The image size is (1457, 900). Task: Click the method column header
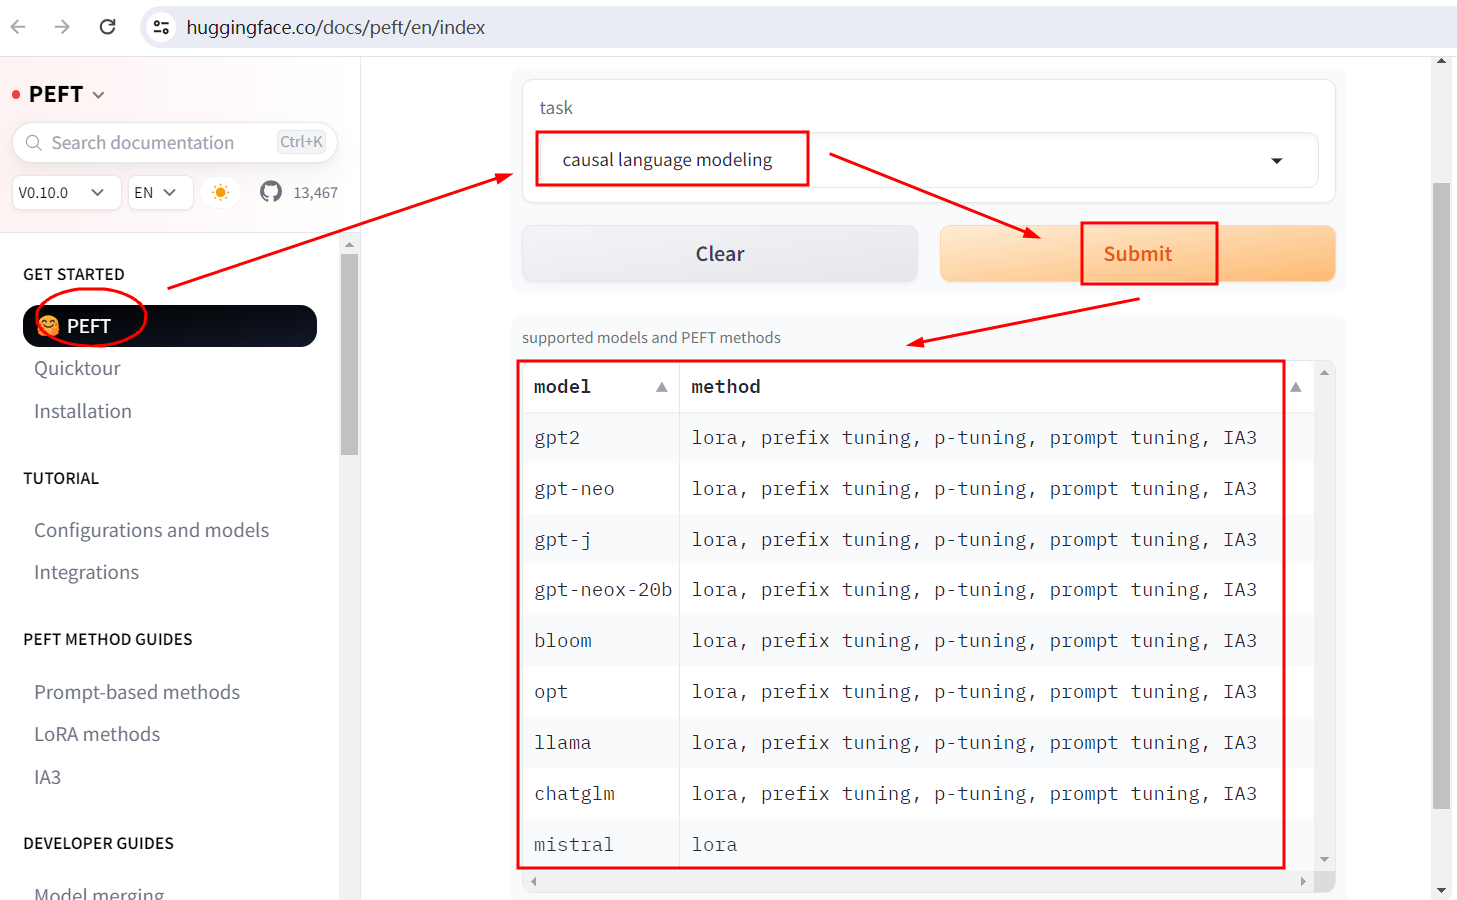click(x=726, y=387)
